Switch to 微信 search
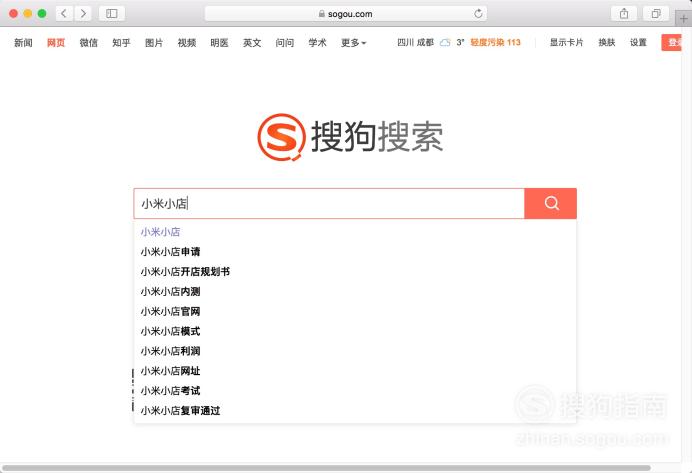Image resolution: width=692 pixels, height=473 pixels. pyautogui.click(x=89, y=42)
